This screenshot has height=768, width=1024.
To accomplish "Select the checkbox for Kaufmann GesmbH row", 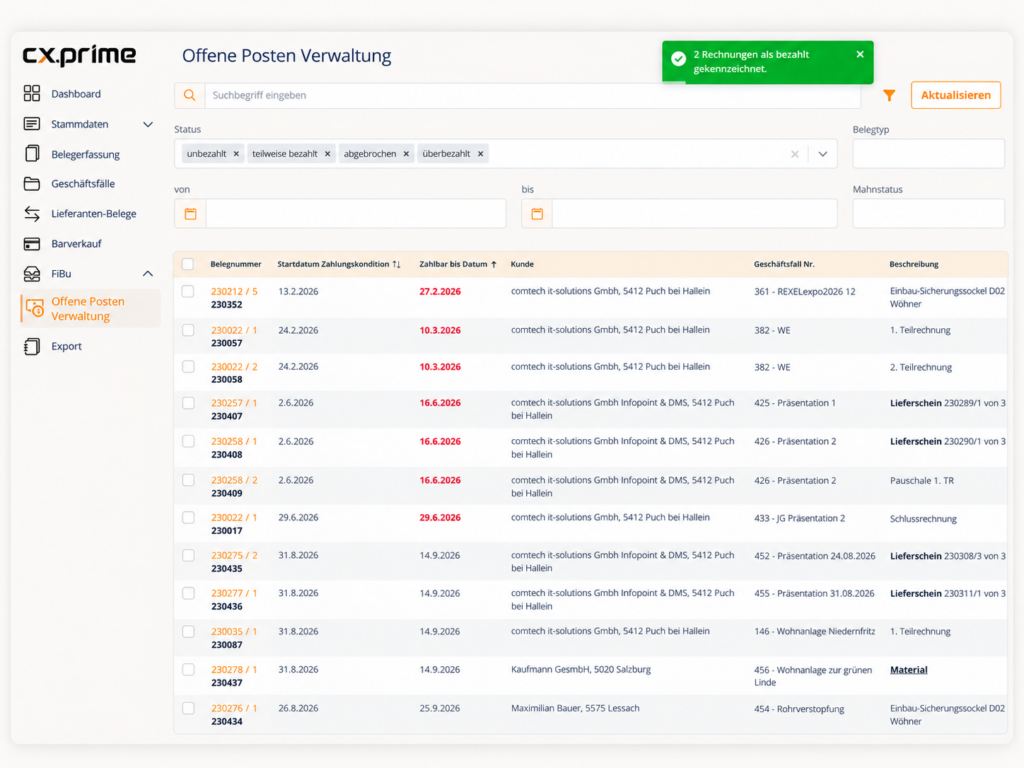I will tap(188, 669).
